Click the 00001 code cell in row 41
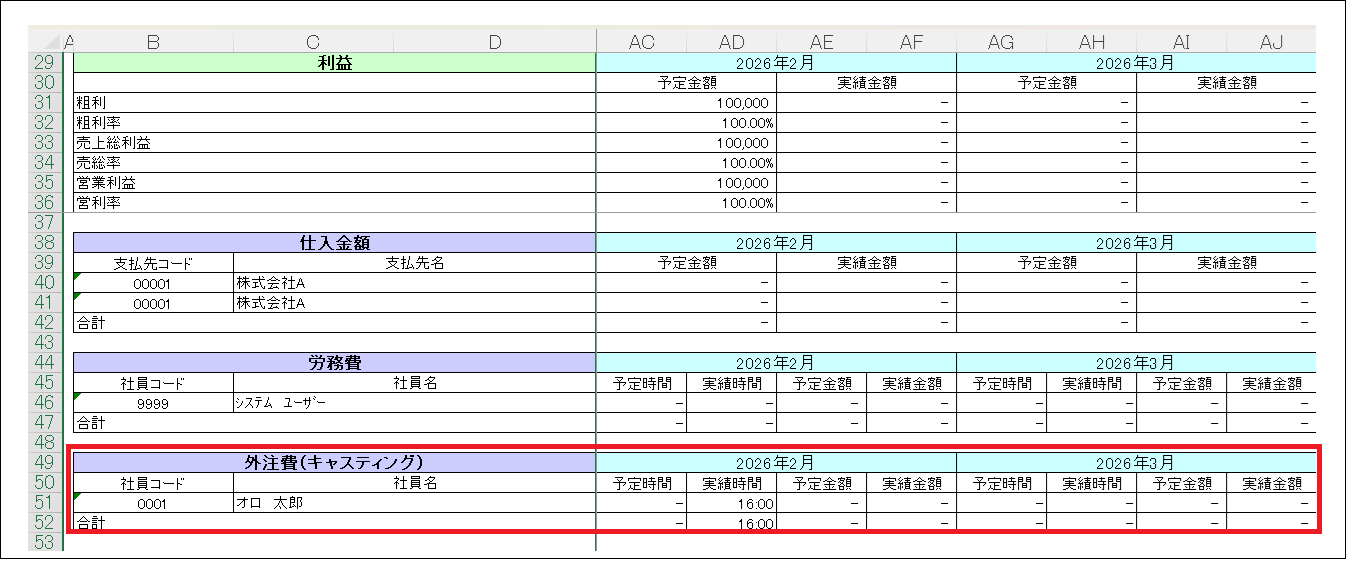The width and height of the screenshot is (1348, 562). coord(153,302)
